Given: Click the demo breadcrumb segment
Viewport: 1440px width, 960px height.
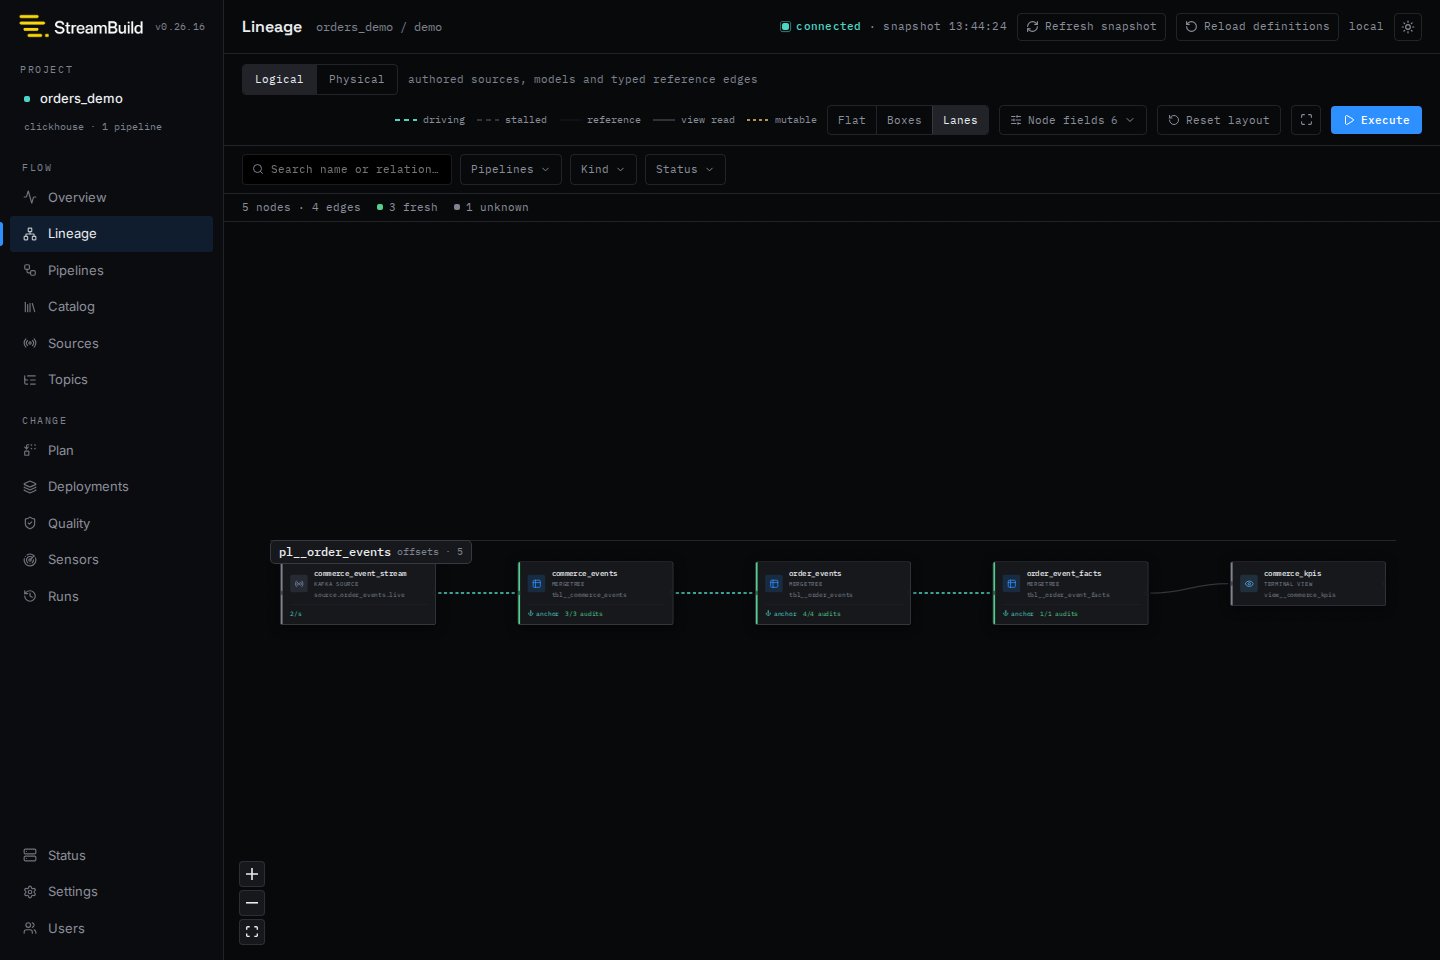Looking at the screenshot, I should (x=428, y=27).
